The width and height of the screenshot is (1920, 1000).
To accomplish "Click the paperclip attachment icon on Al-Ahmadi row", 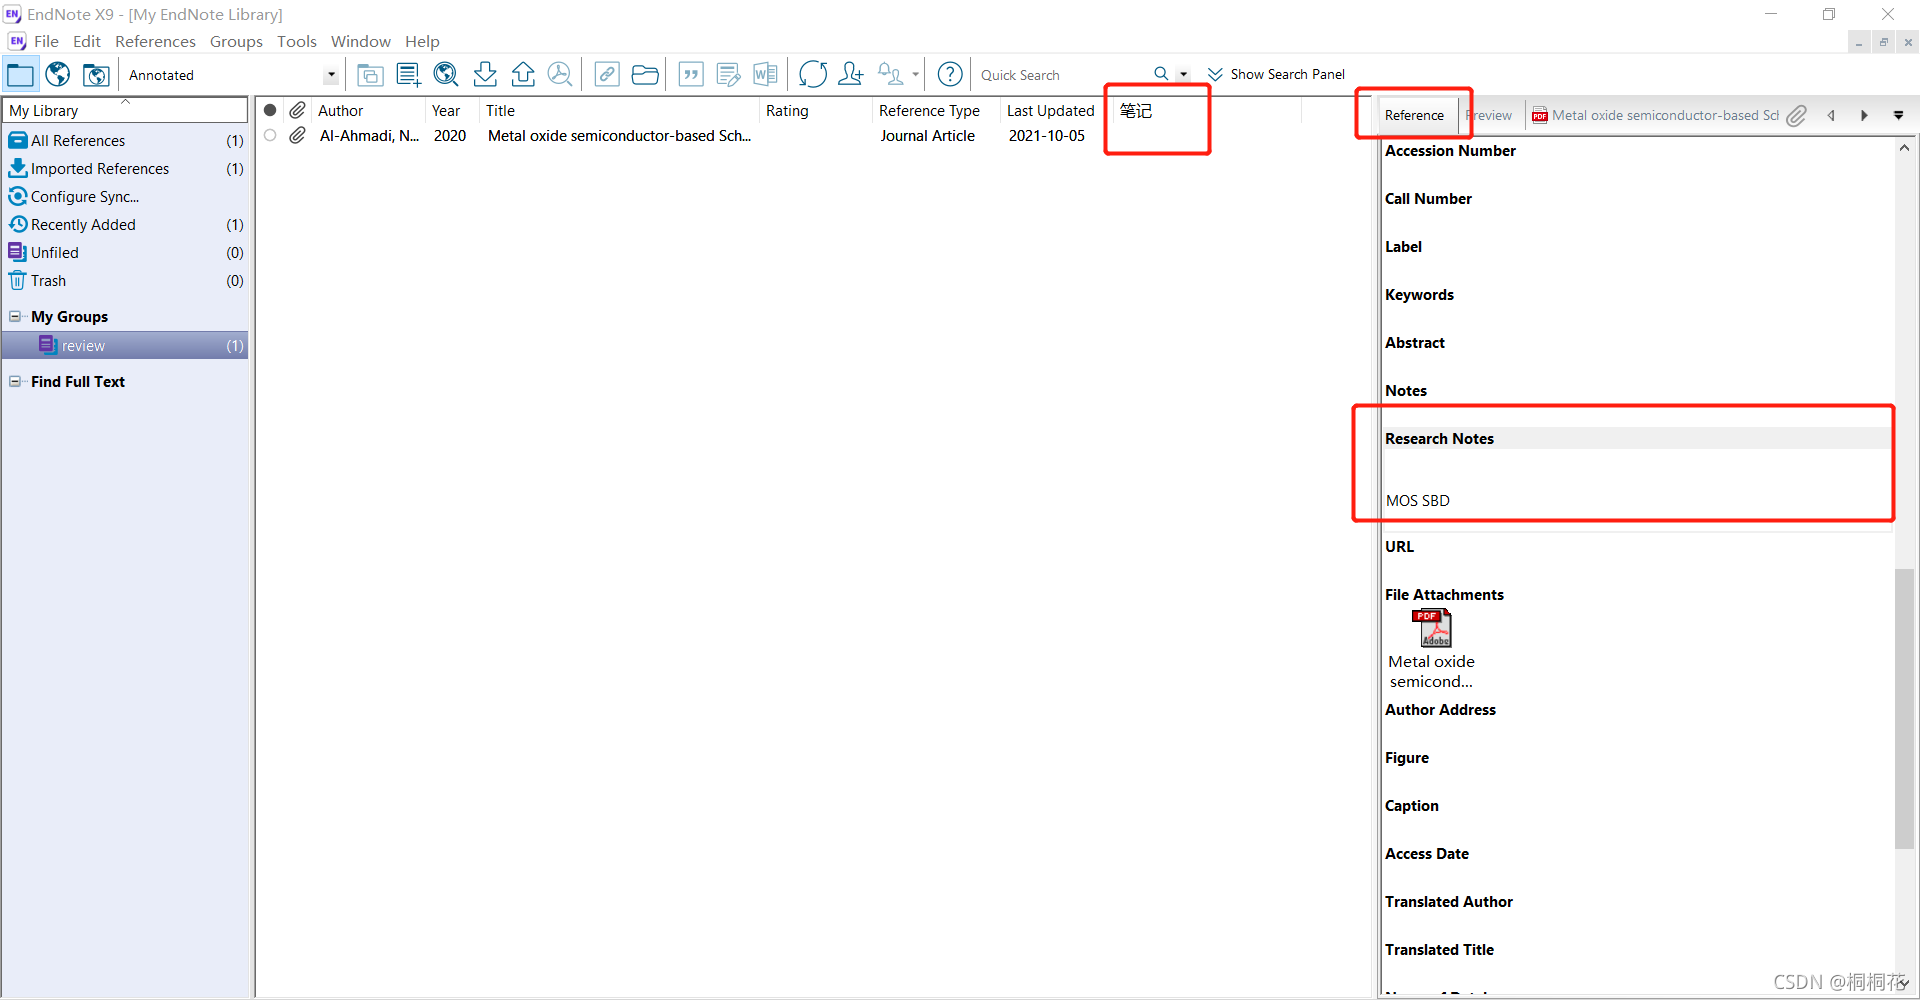I will [x=296, y=136].
